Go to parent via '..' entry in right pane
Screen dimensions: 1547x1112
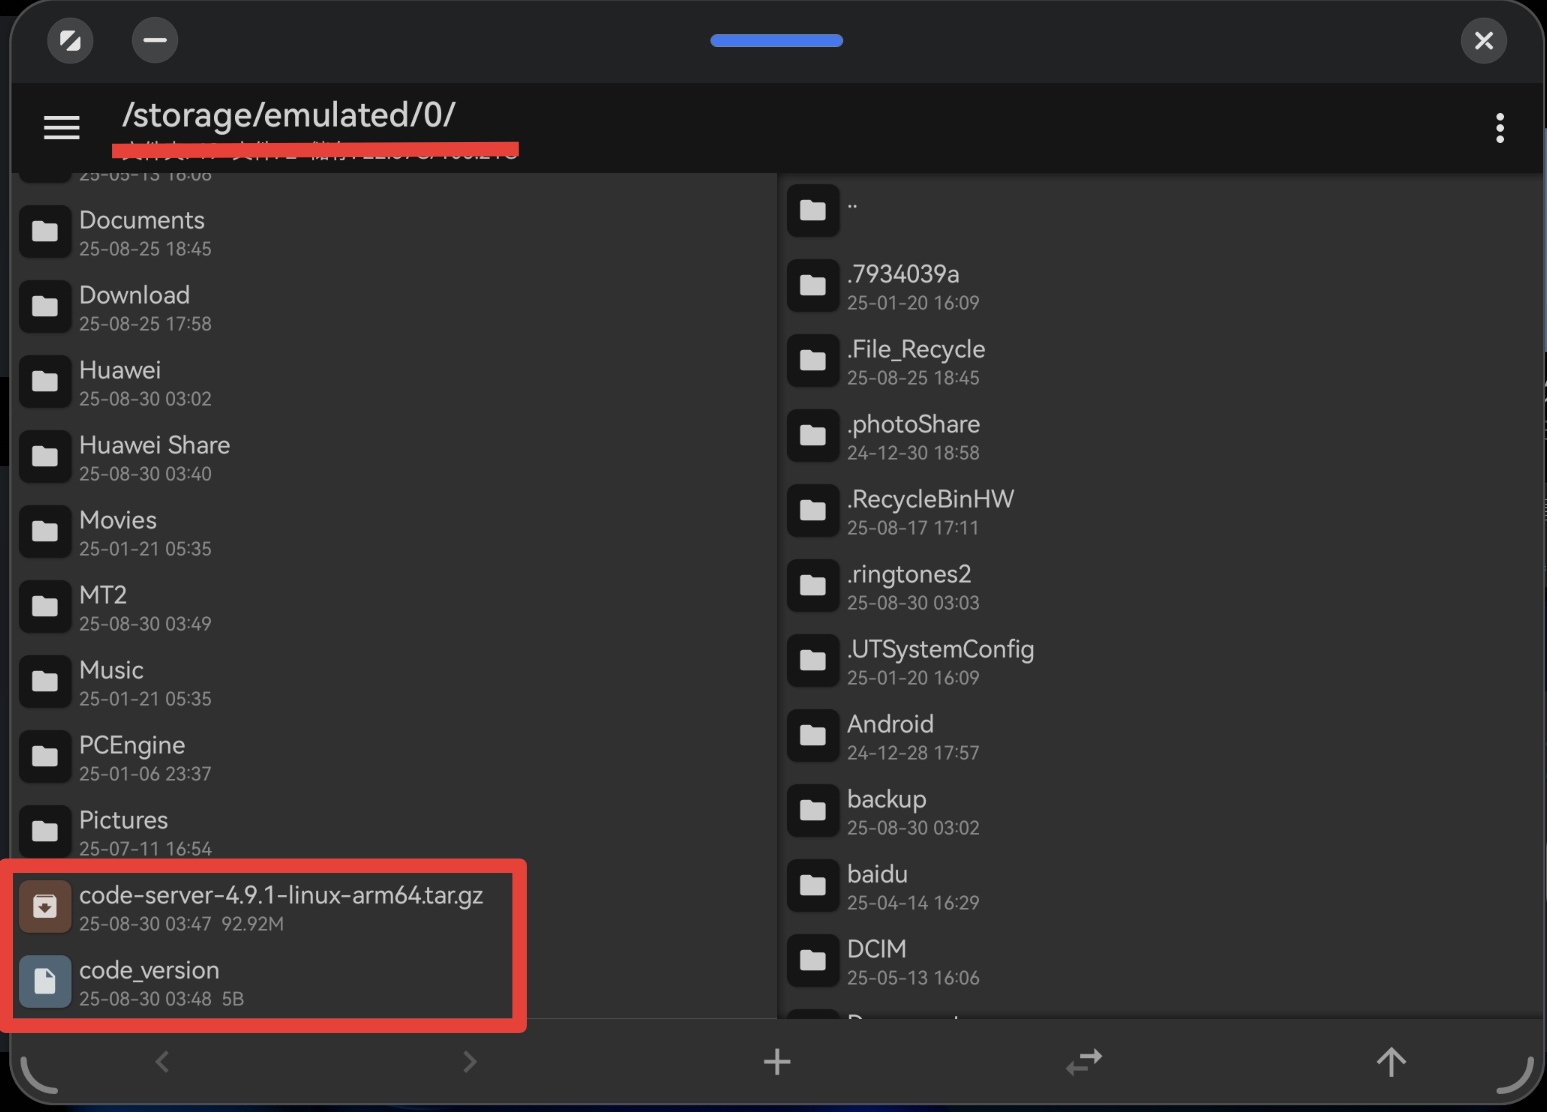pyautogui.click(x=1162, y=210)
